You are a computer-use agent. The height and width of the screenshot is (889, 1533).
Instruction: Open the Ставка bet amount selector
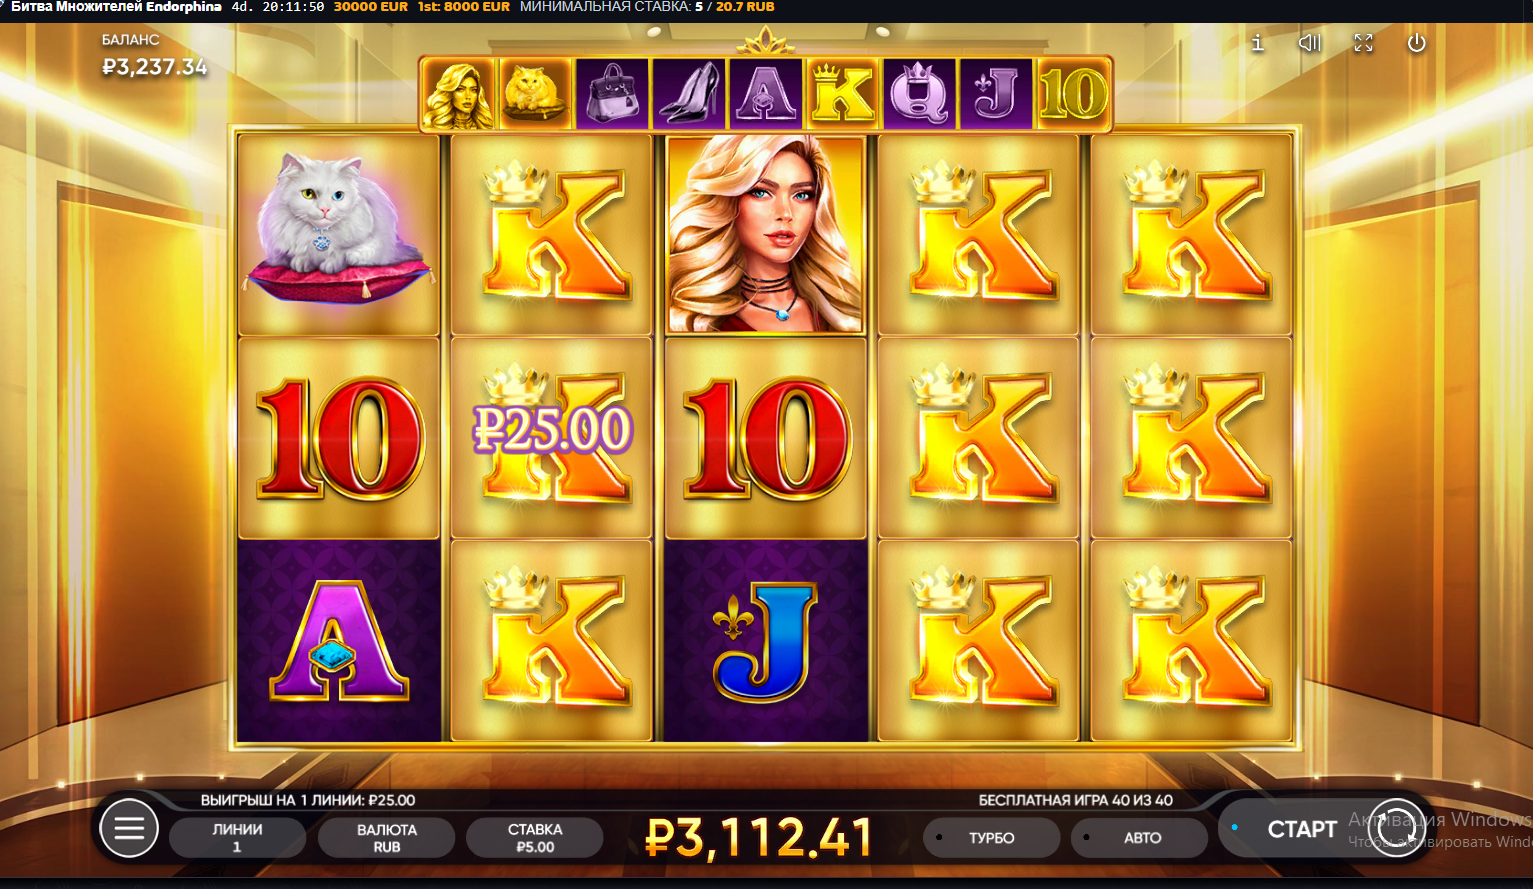(535, 838)
